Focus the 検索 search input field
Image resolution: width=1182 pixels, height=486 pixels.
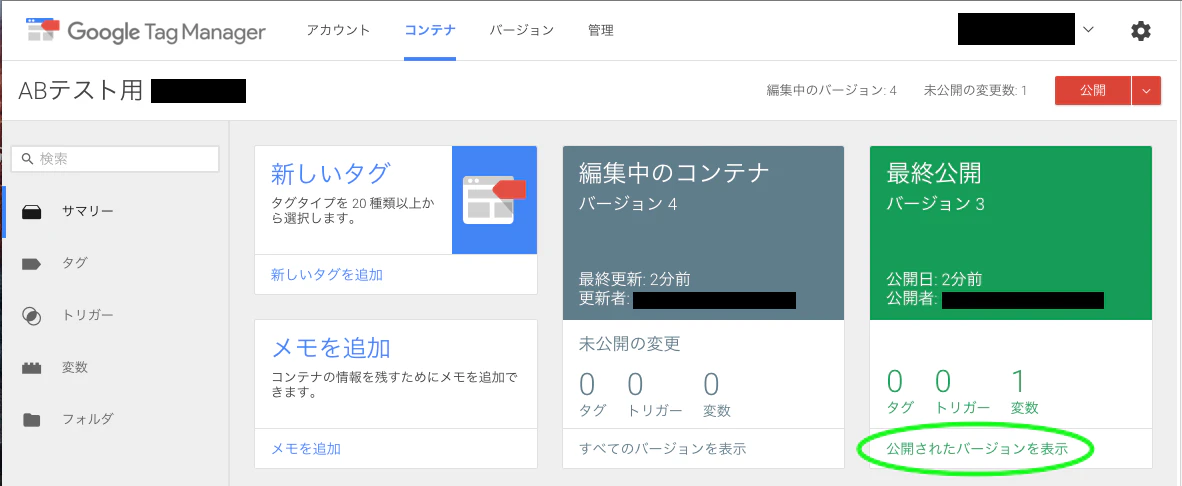115,158
